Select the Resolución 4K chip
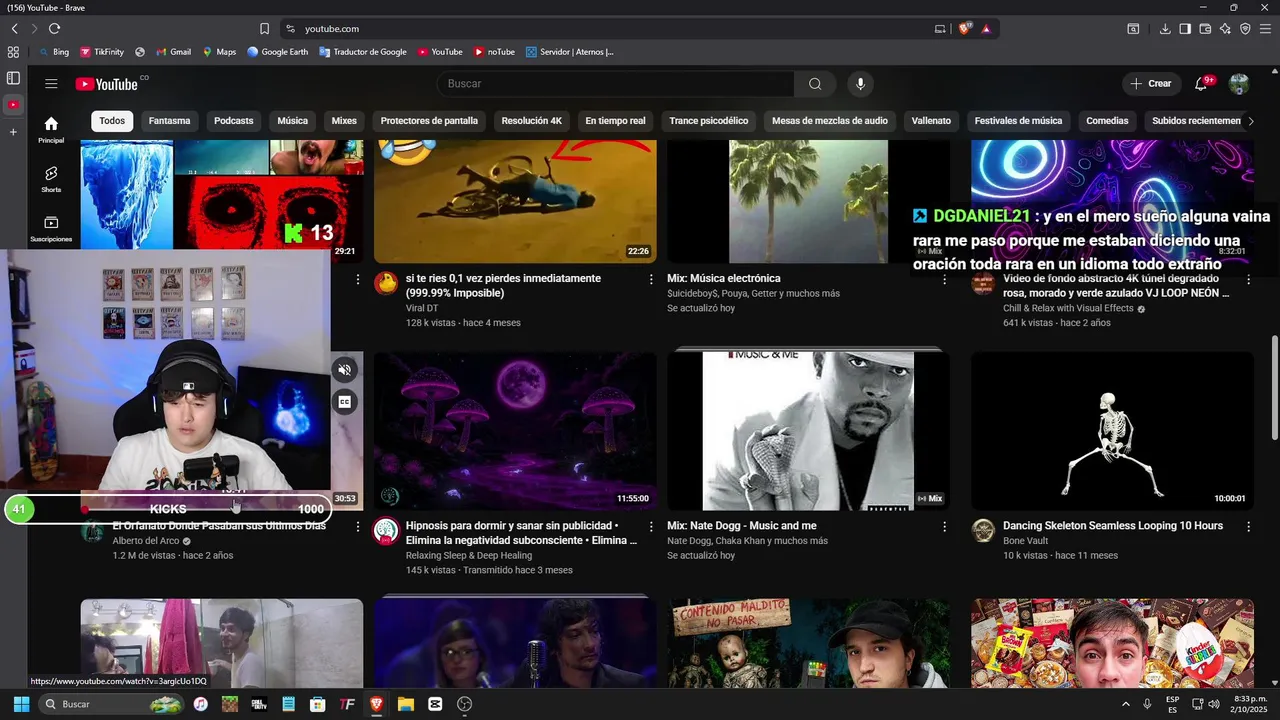This screenshot has height=720, width=1280. (532, 121)
